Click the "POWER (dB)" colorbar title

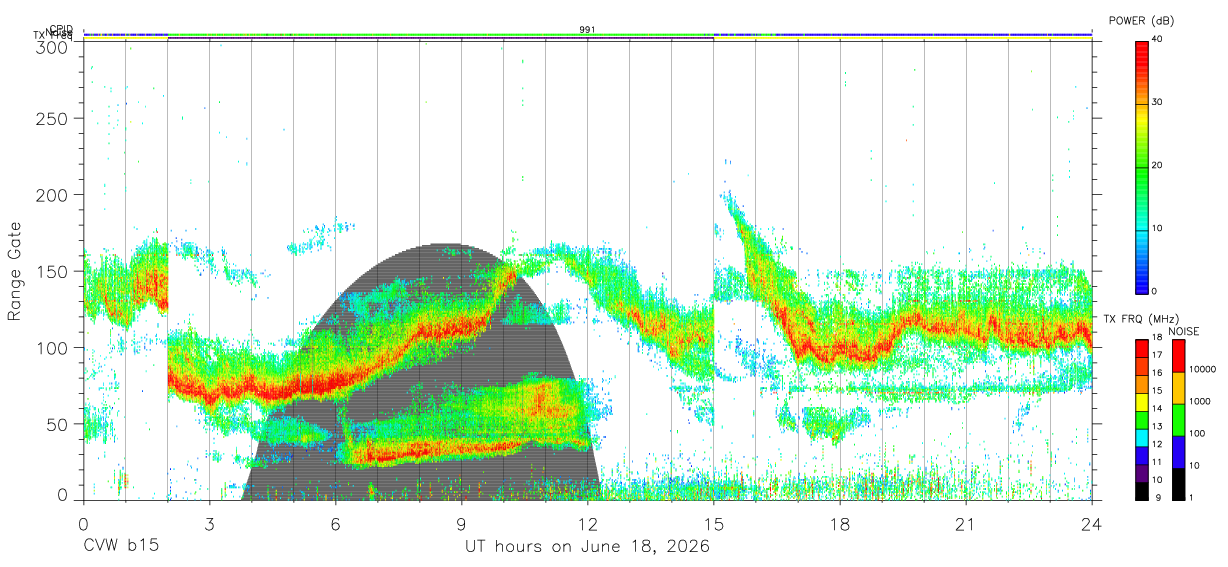[x=1141, y=21]
